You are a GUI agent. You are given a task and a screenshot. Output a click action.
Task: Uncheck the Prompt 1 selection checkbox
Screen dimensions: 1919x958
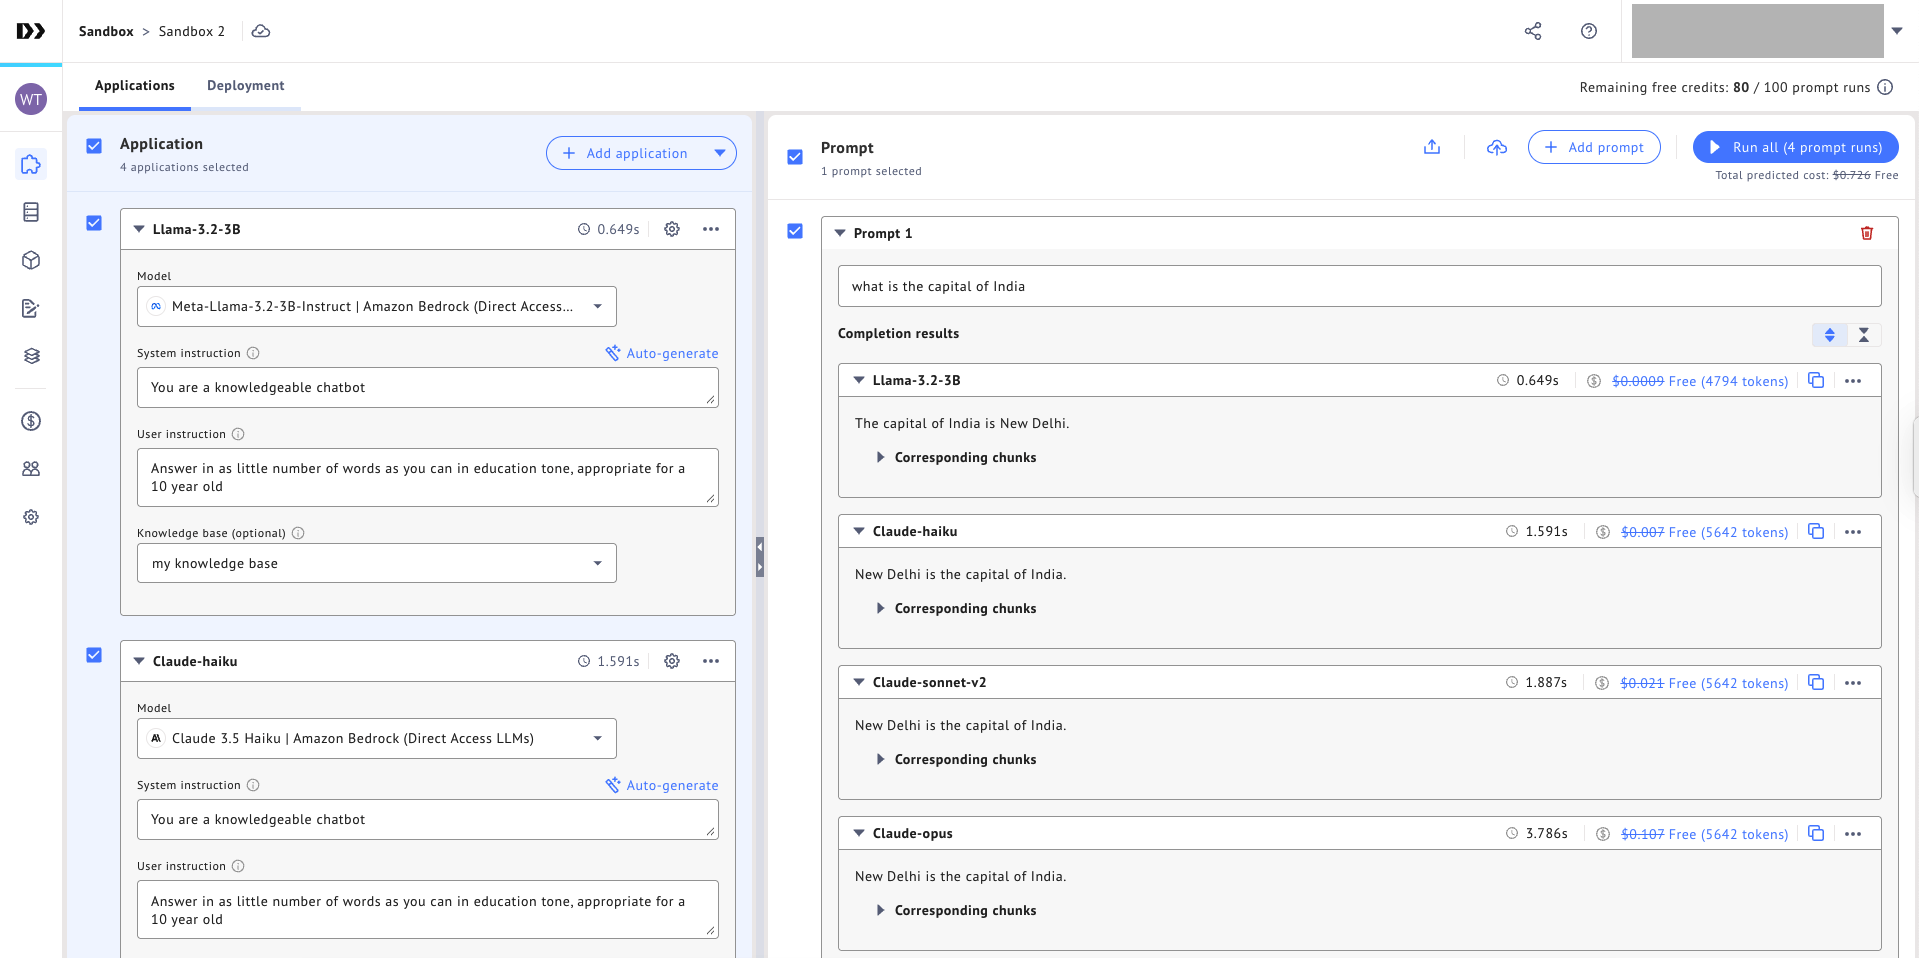click(795, 231)
